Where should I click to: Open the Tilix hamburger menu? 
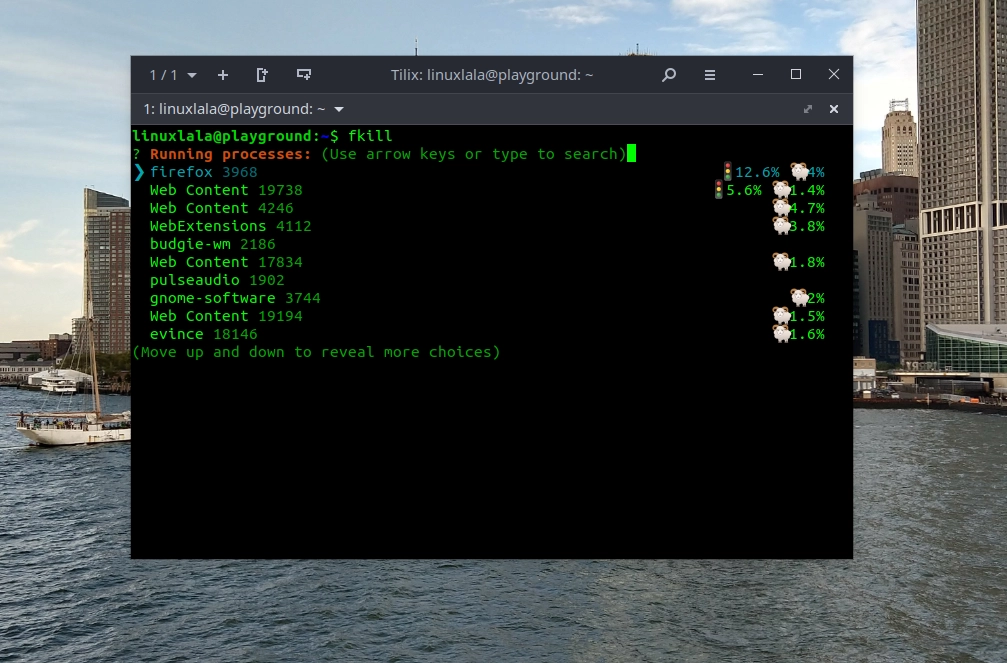click(x=710, y=75)
